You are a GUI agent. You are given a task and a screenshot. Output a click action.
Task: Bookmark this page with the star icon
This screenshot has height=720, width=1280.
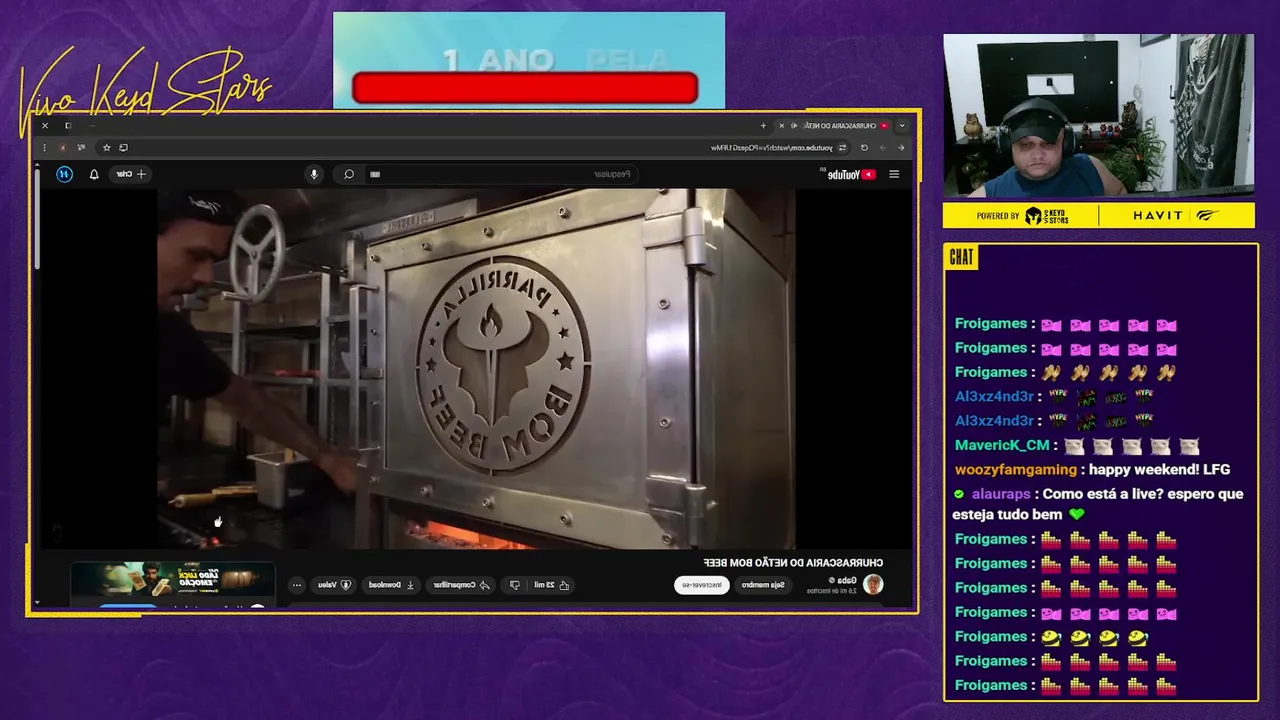pyautogui.click(x=107, y=148)
